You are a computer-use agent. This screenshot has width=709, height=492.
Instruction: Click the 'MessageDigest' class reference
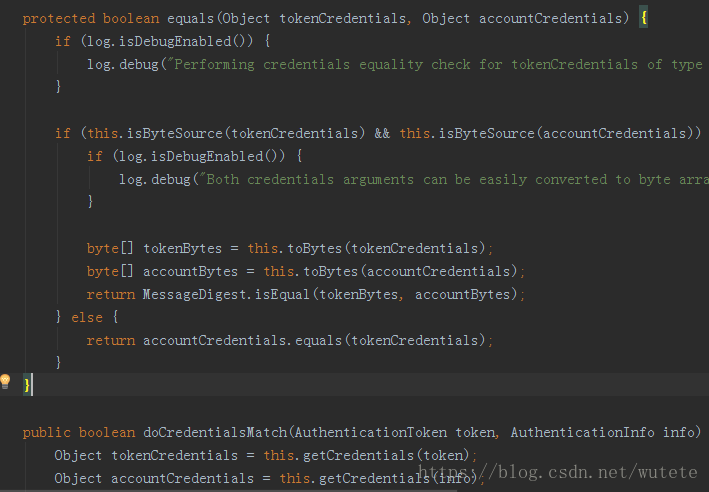(194, 295)
